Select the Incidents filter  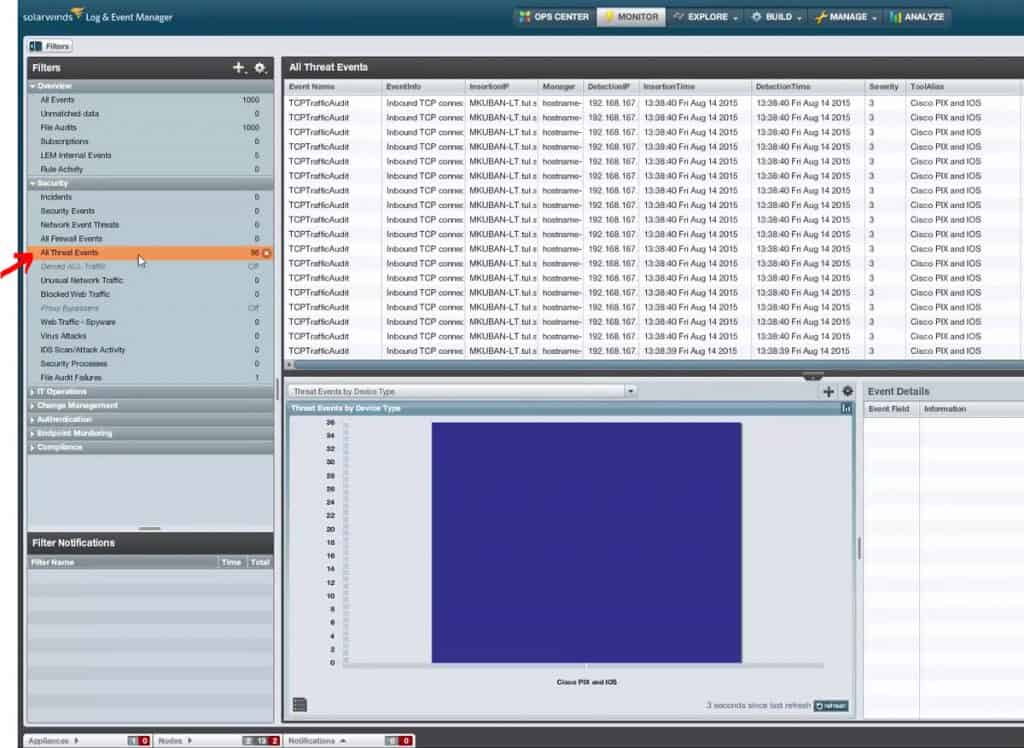pyautogui.click(x=150, y=197)
